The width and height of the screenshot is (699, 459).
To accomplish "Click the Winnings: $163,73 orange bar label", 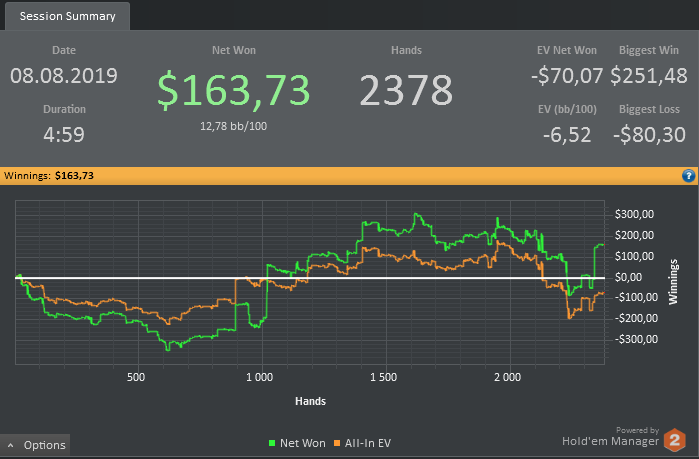I will pos(49,176).
